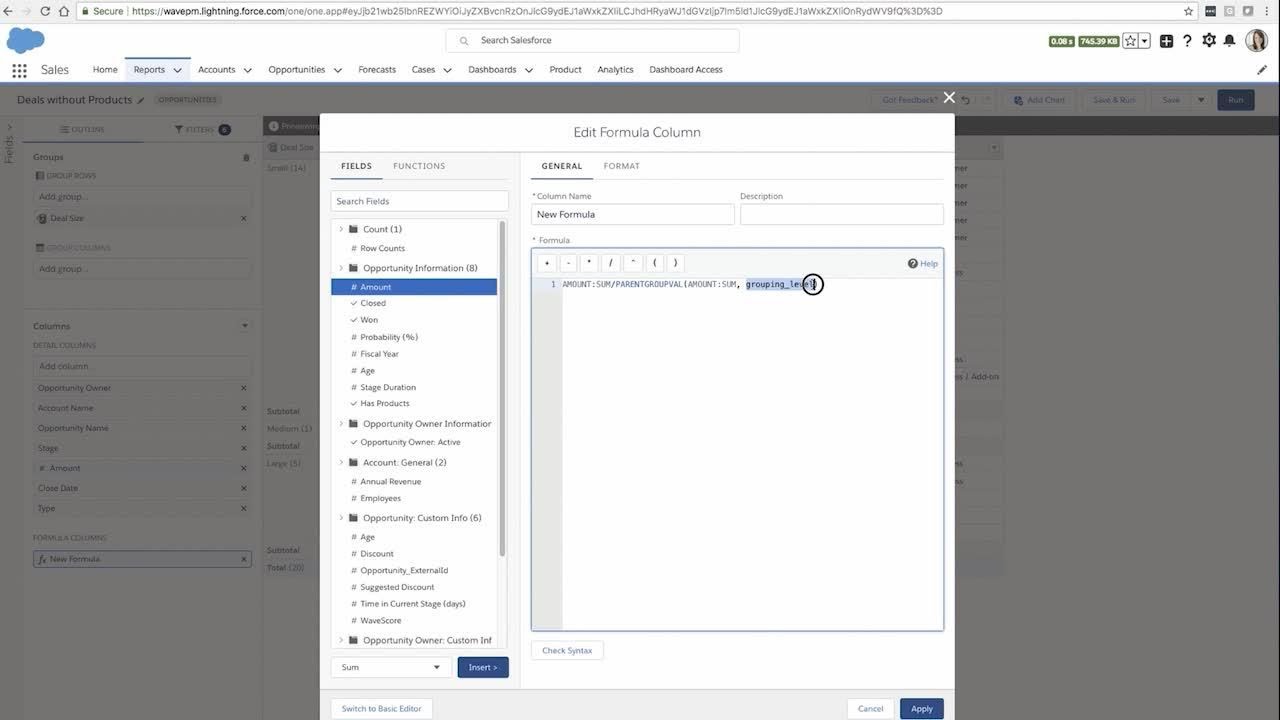
Task: Open the global actions plus icon
Action: 1166,41
